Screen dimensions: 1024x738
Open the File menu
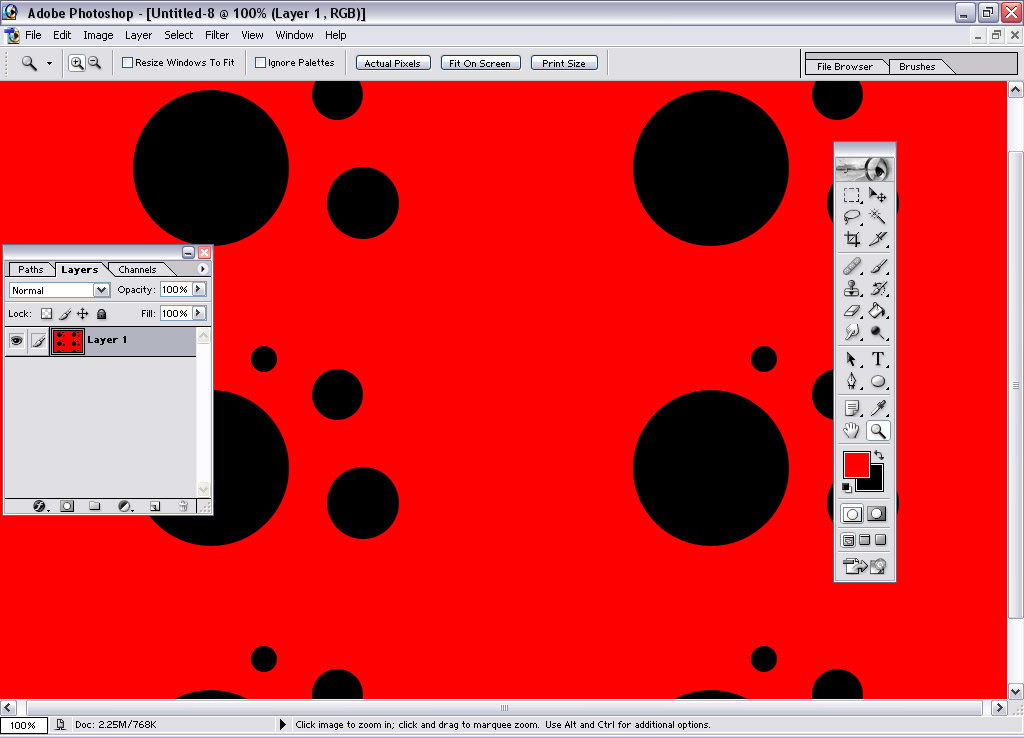[x=33, y=35]
